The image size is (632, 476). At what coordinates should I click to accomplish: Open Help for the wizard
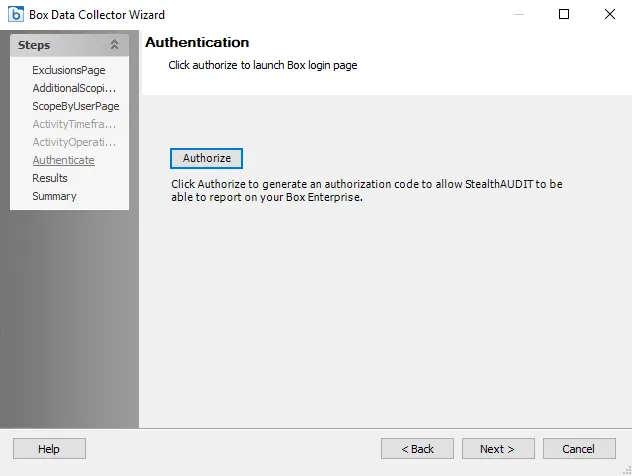click(x=49, y=449)
